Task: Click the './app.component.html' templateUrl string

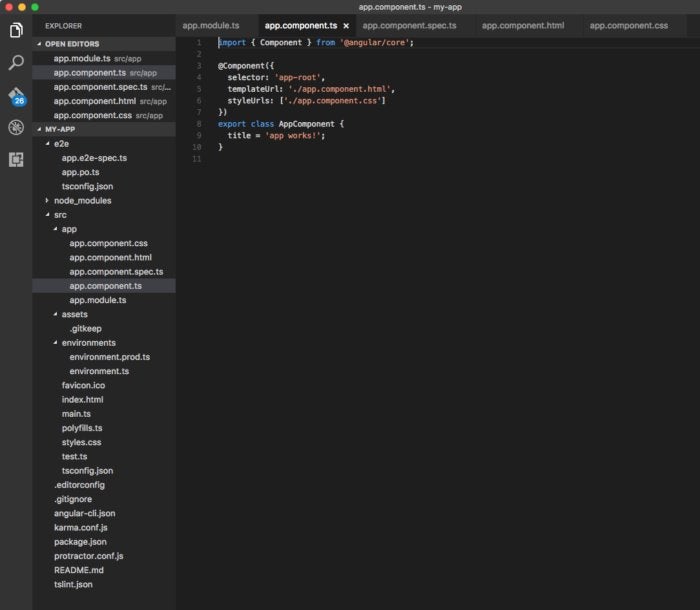Action: coord(339,89)
